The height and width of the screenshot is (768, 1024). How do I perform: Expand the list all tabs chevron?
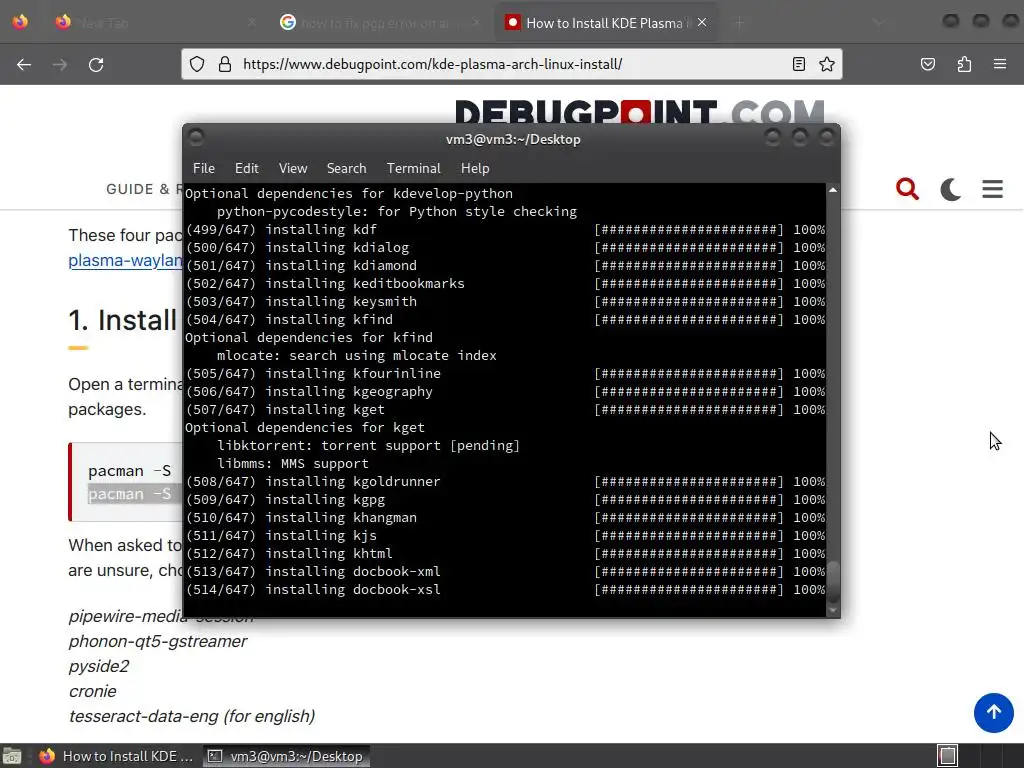point(878,23)
